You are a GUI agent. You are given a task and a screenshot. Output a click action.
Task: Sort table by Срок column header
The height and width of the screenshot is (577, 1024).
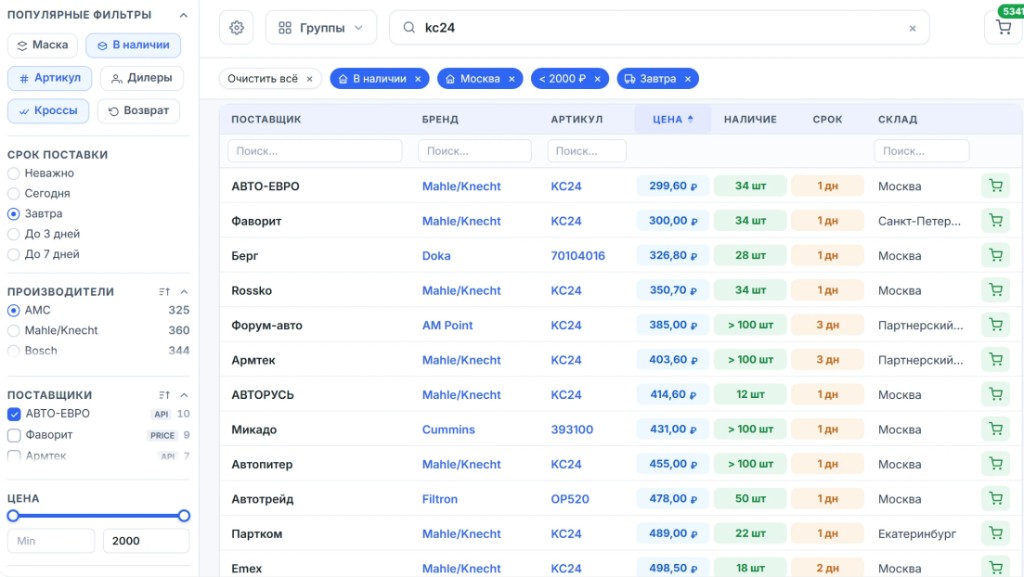[827, 119]
